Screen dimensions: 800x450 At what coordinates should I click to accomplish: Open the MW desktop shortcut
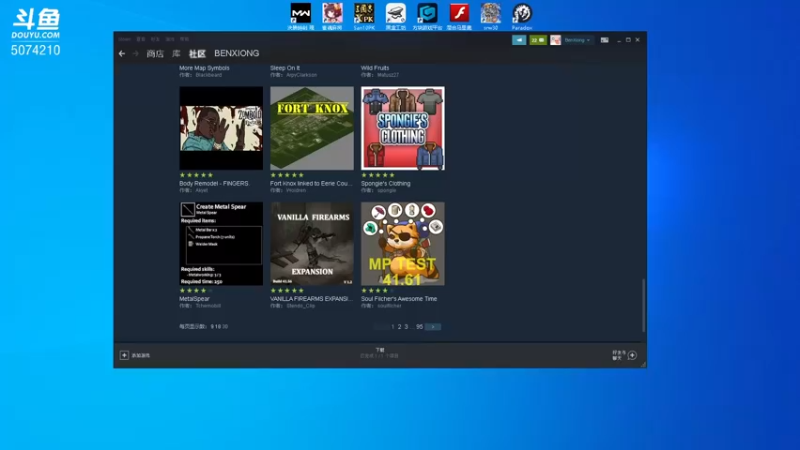pyautogui.click(x=301, y=16)
